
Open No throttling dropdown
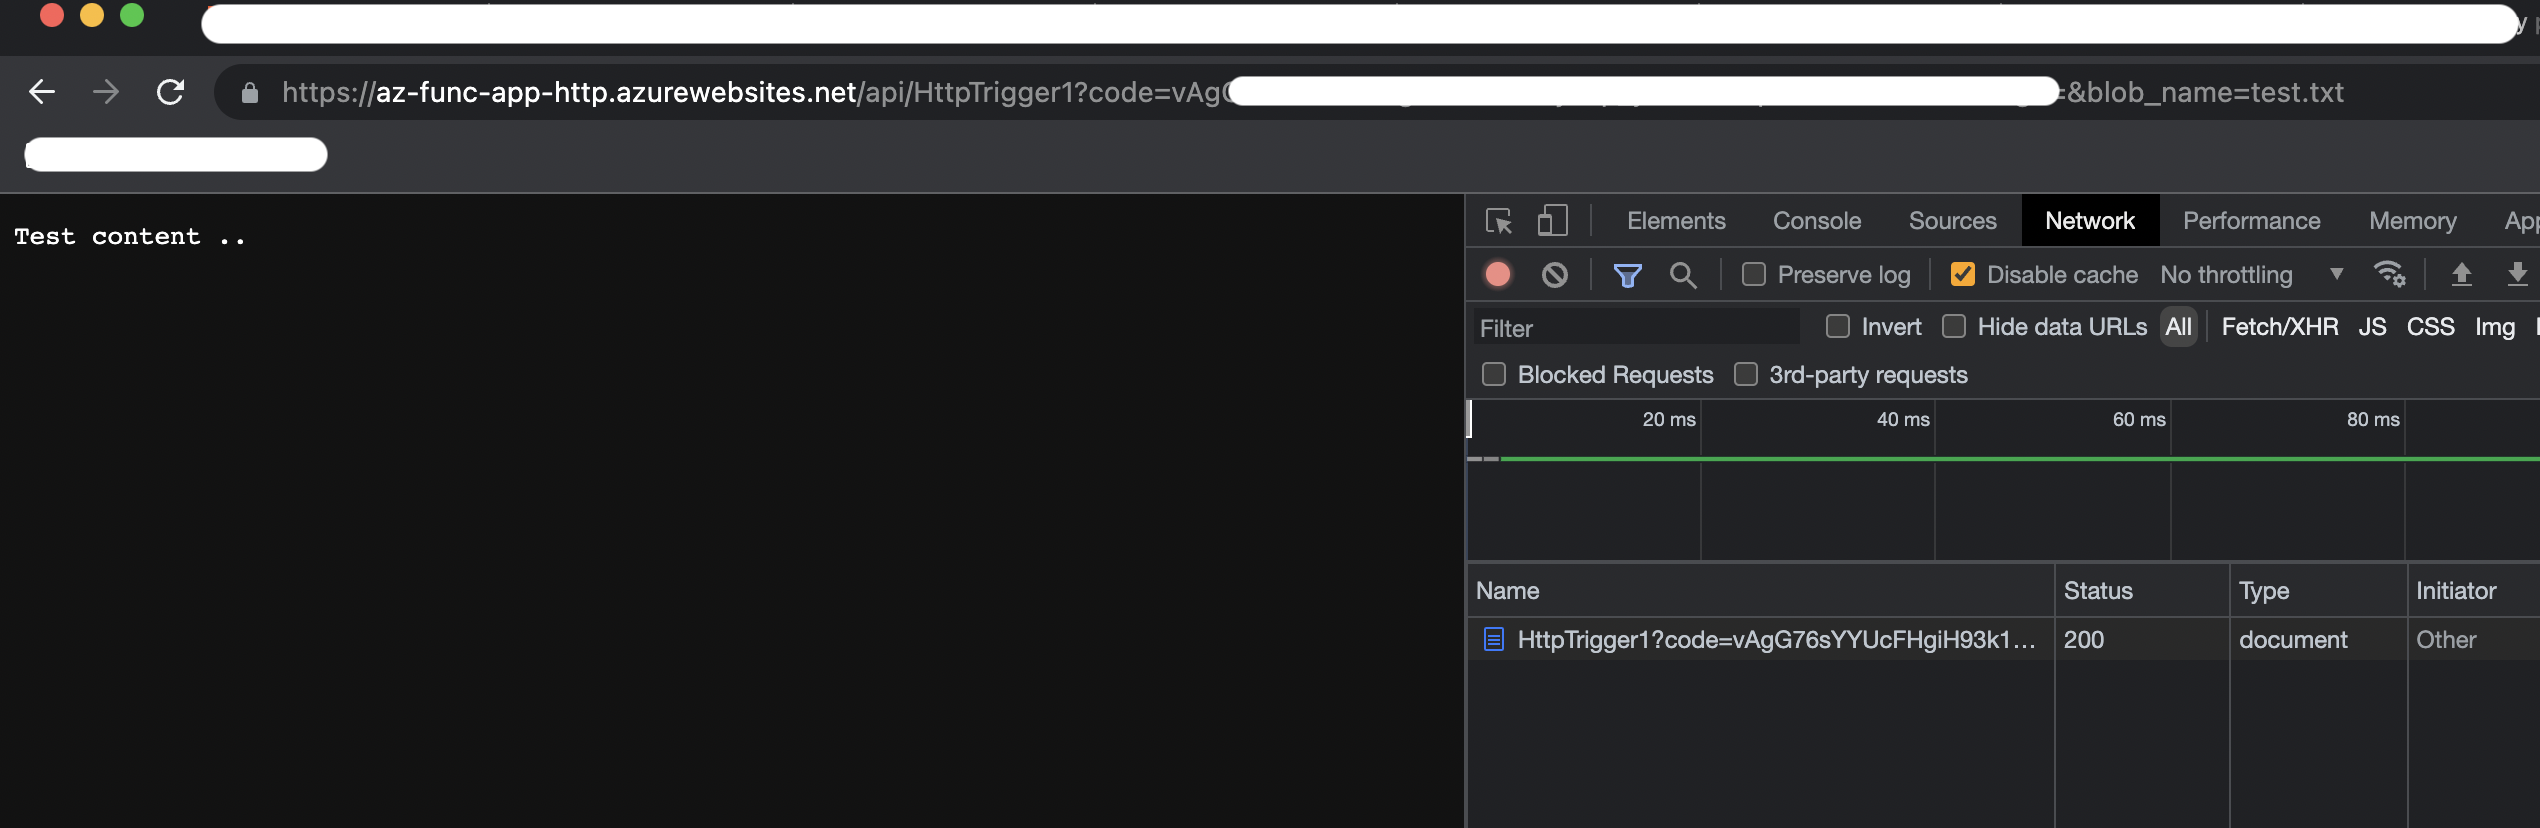(2251, 275)
